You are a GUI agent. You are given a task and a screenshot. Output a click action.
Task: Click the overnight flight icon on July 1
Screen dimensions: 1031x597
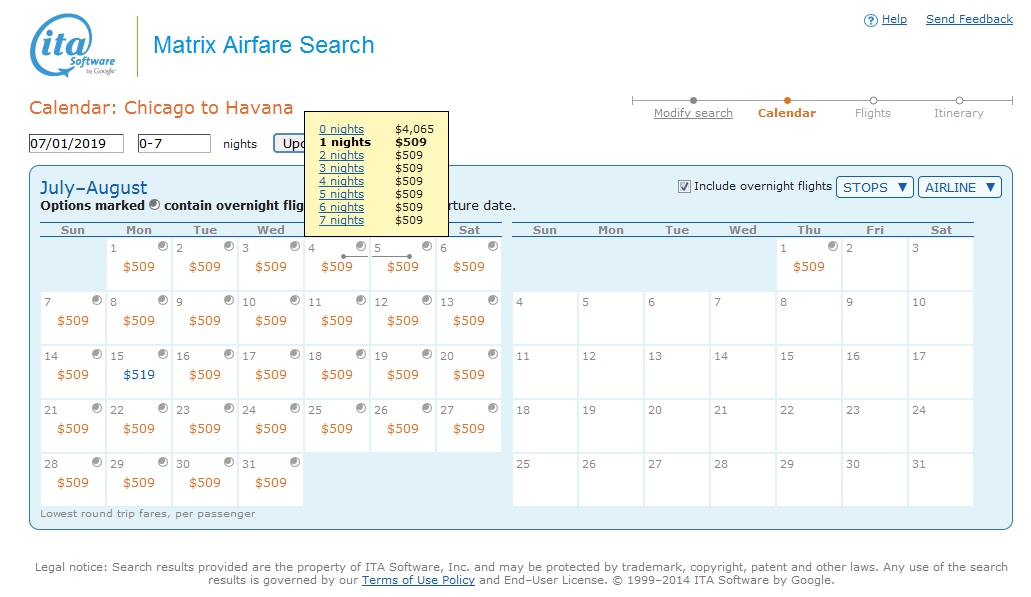click(163, 244)
